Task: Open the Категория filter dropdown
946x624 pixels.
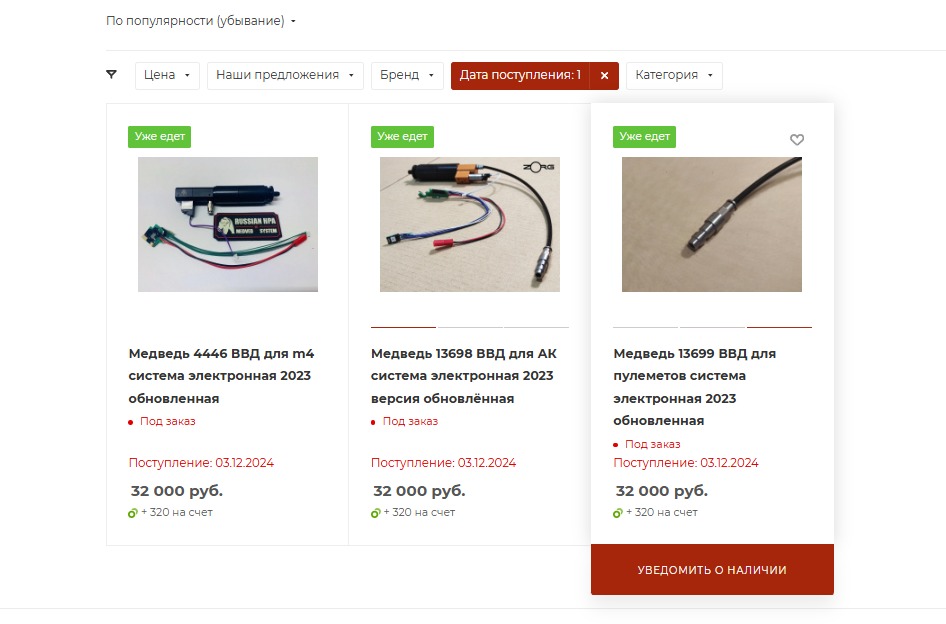Action: [x=674, y=75]
